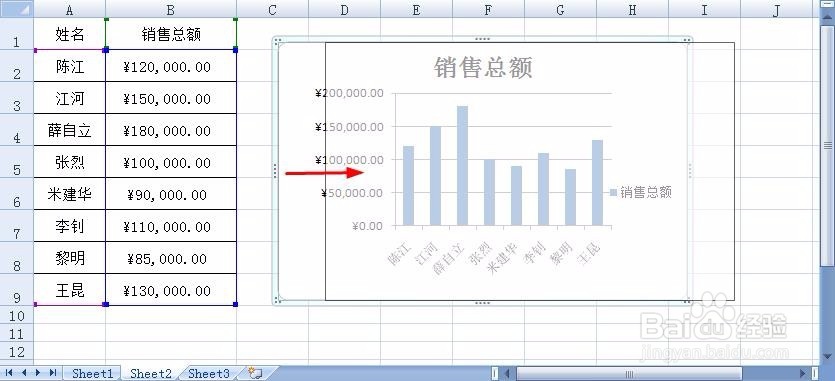
Task: Go to next sheet navigation arrow
Action: click(38, 372)
